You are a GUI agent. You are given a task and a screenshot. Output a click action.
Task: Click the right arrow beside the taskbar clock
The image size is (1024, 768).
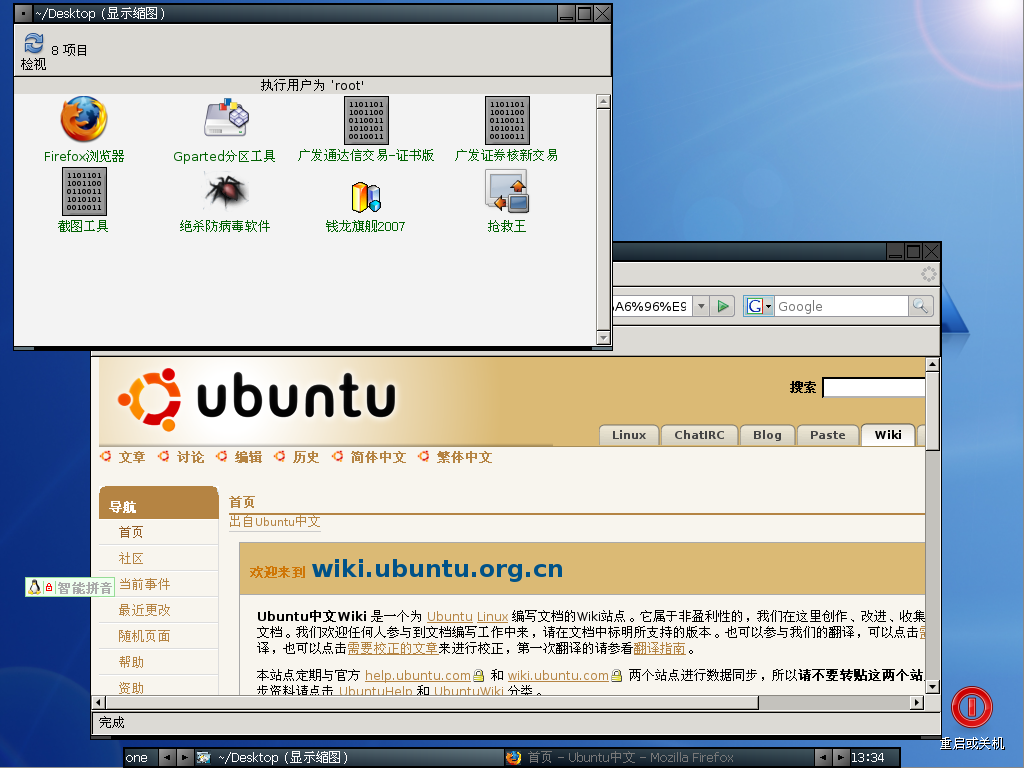pos(841,758)
